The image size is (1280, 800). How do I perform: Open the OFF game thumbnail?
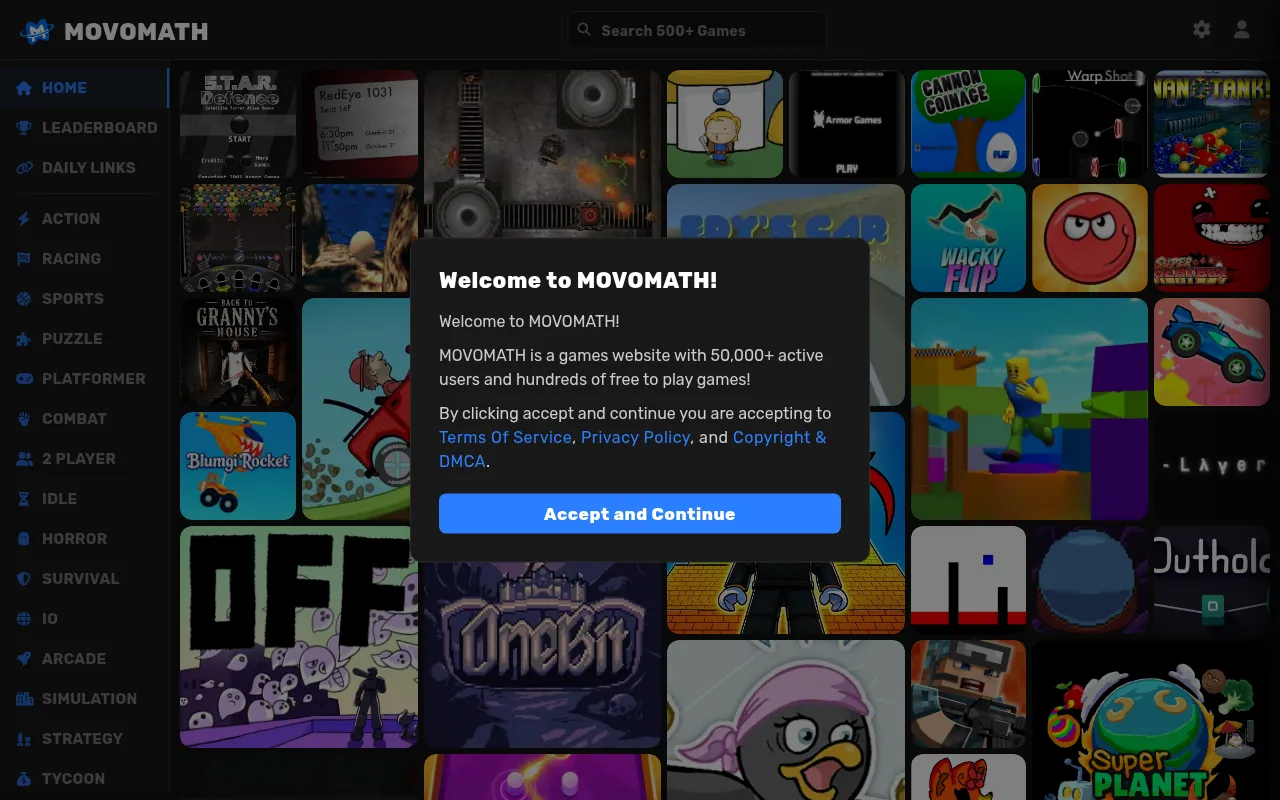[299, 637]
